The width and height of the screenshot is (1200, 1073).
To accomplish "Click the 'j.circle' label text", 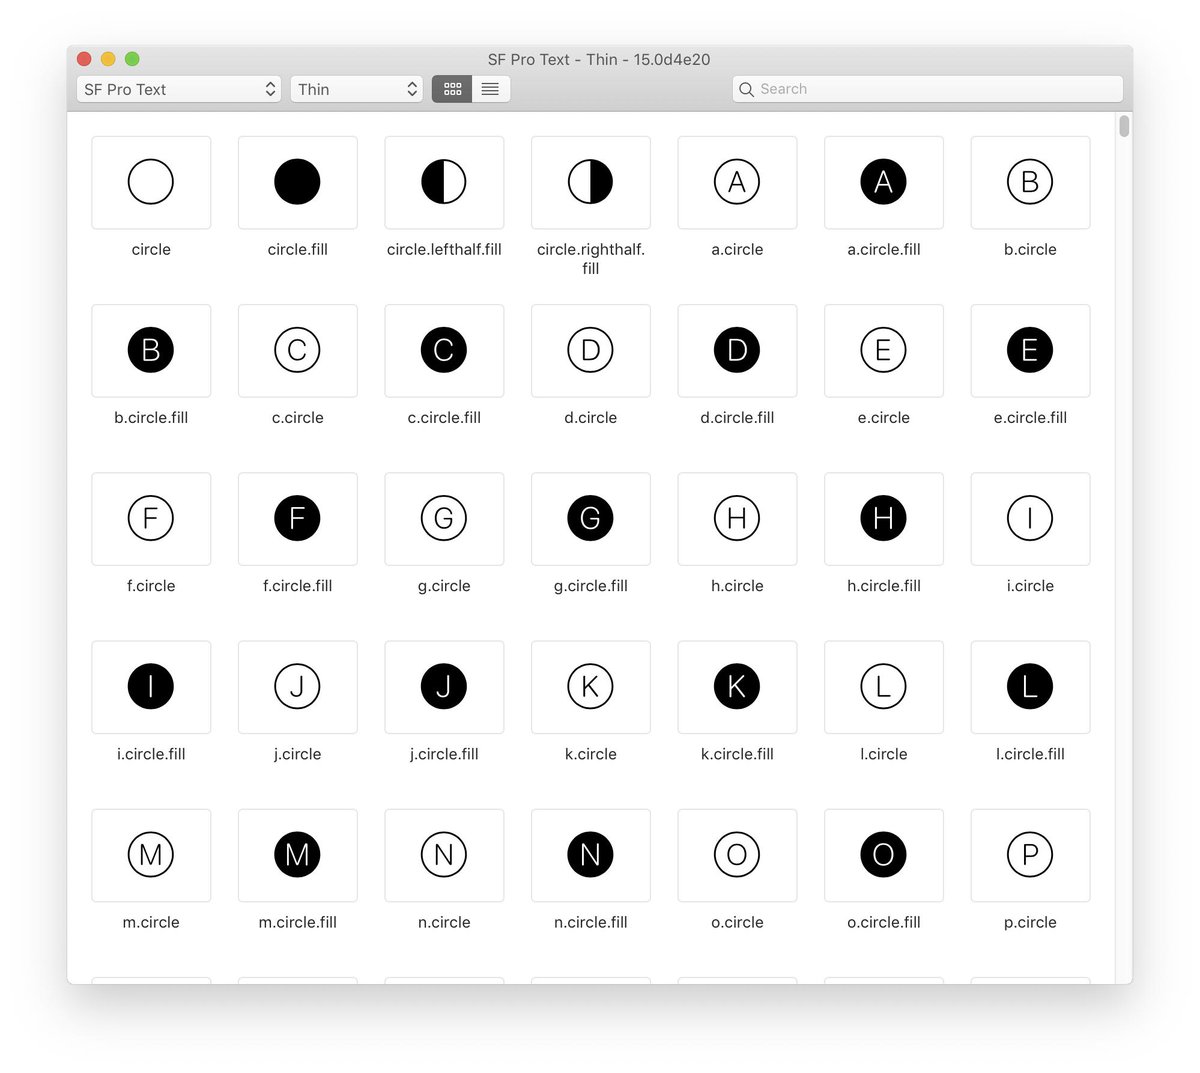I will (x=298, y=755).
